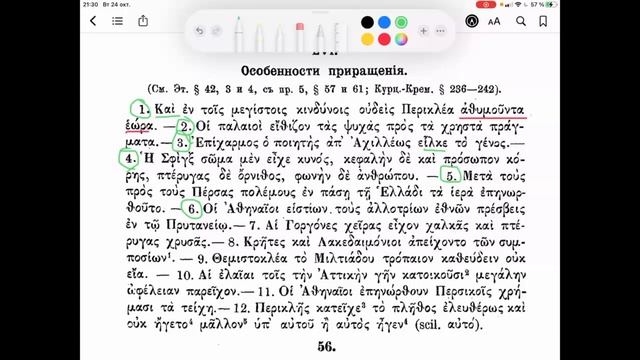Tap the heading "Особенности приращенія."
Screen dimensions: 640x360
click(324, 71)
